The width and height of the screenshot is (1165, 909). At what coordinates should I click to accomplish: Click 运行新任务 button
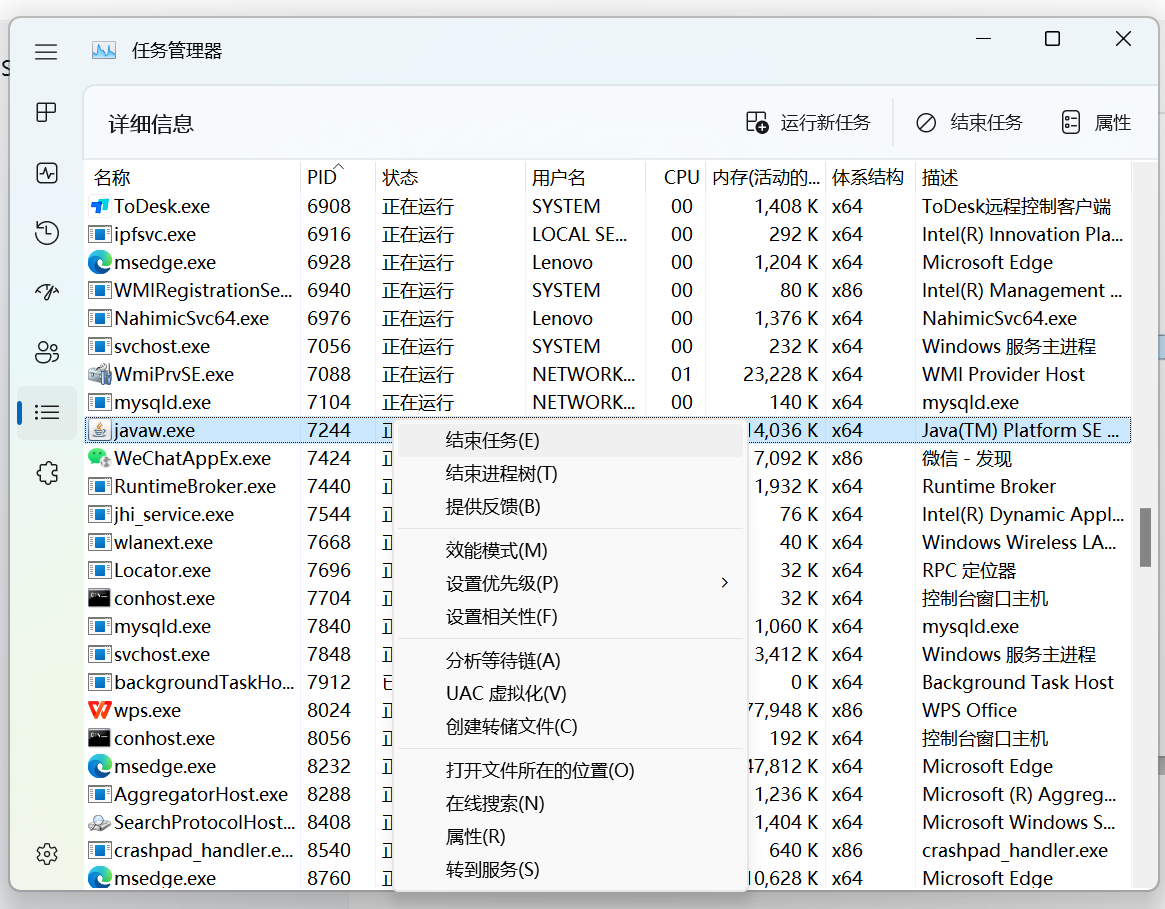[808, 123]
